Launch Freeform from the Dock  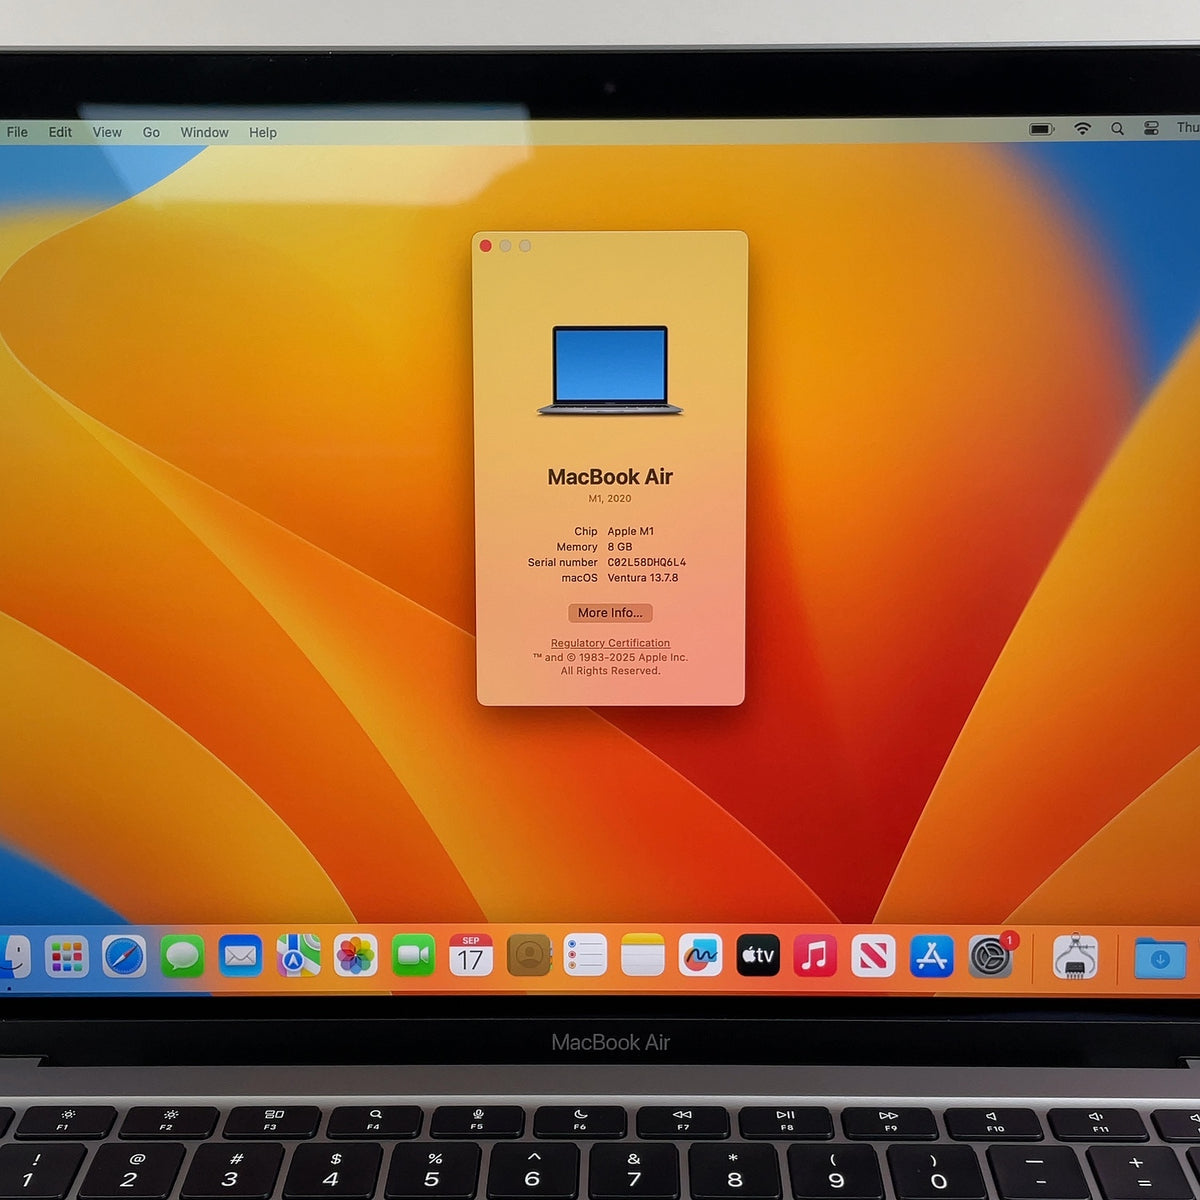pos(700,956)
